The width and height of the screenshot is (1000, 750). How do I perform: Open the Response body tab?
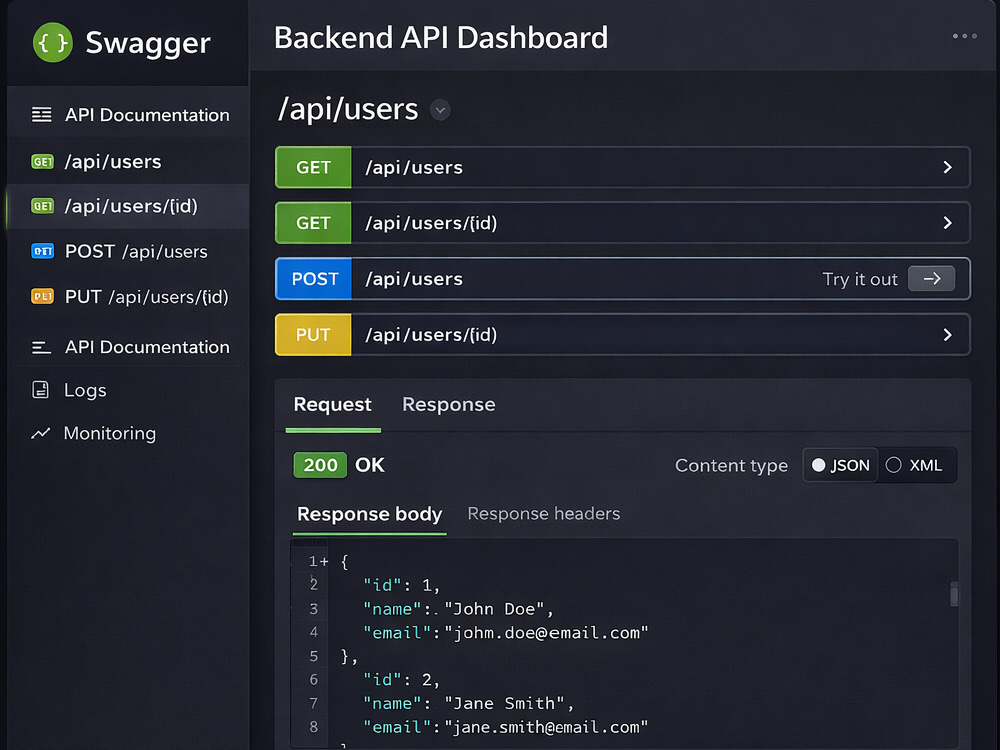(369, 514)
